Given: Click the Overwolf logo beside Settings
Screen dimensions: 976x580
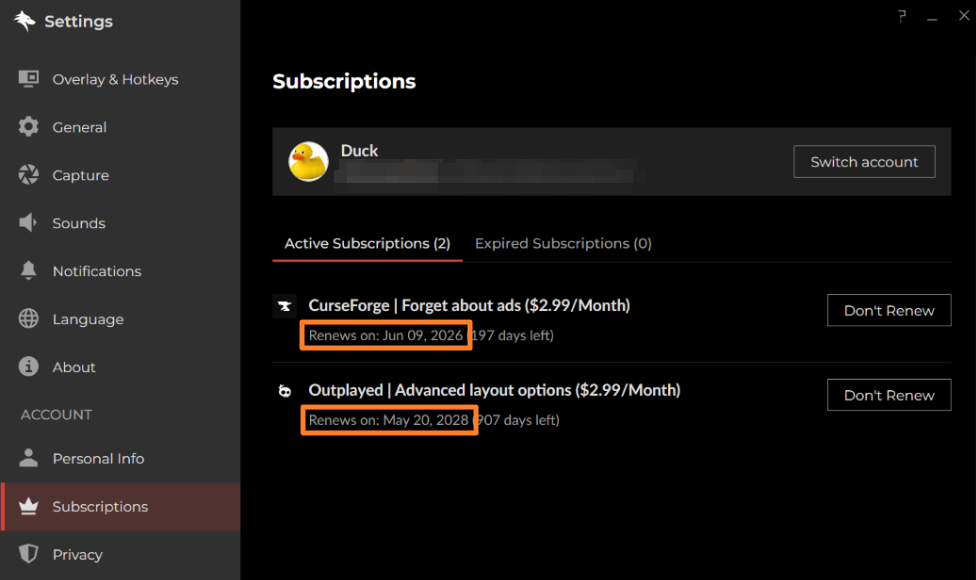Looking at the screenshot, I should coord(24,21).
